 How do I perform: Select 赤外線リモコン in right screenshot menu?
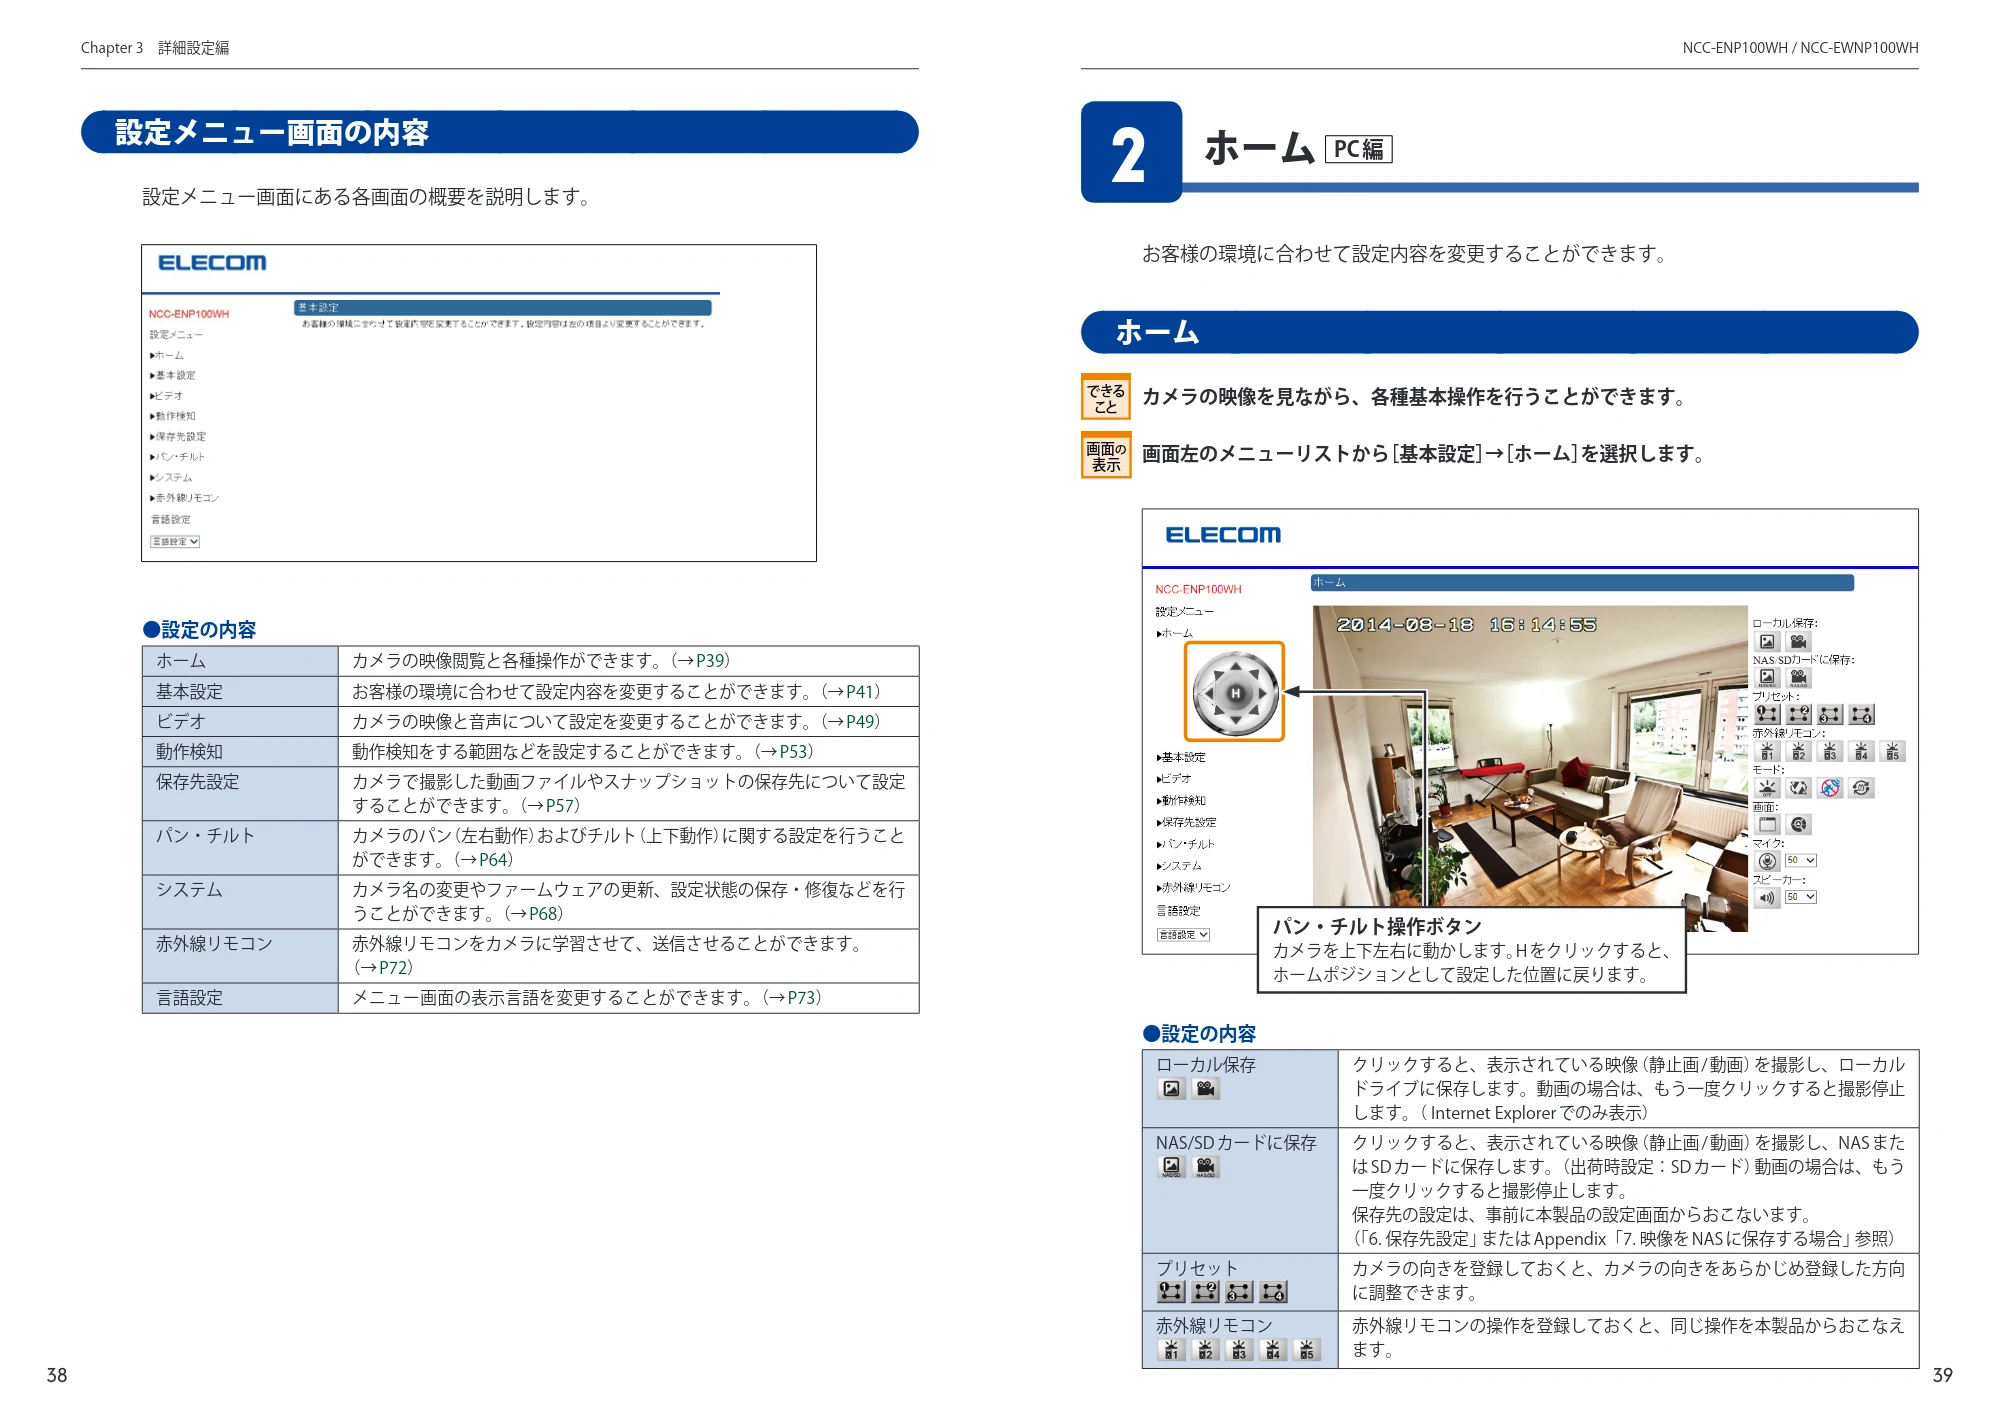[x=1194, y=888]
